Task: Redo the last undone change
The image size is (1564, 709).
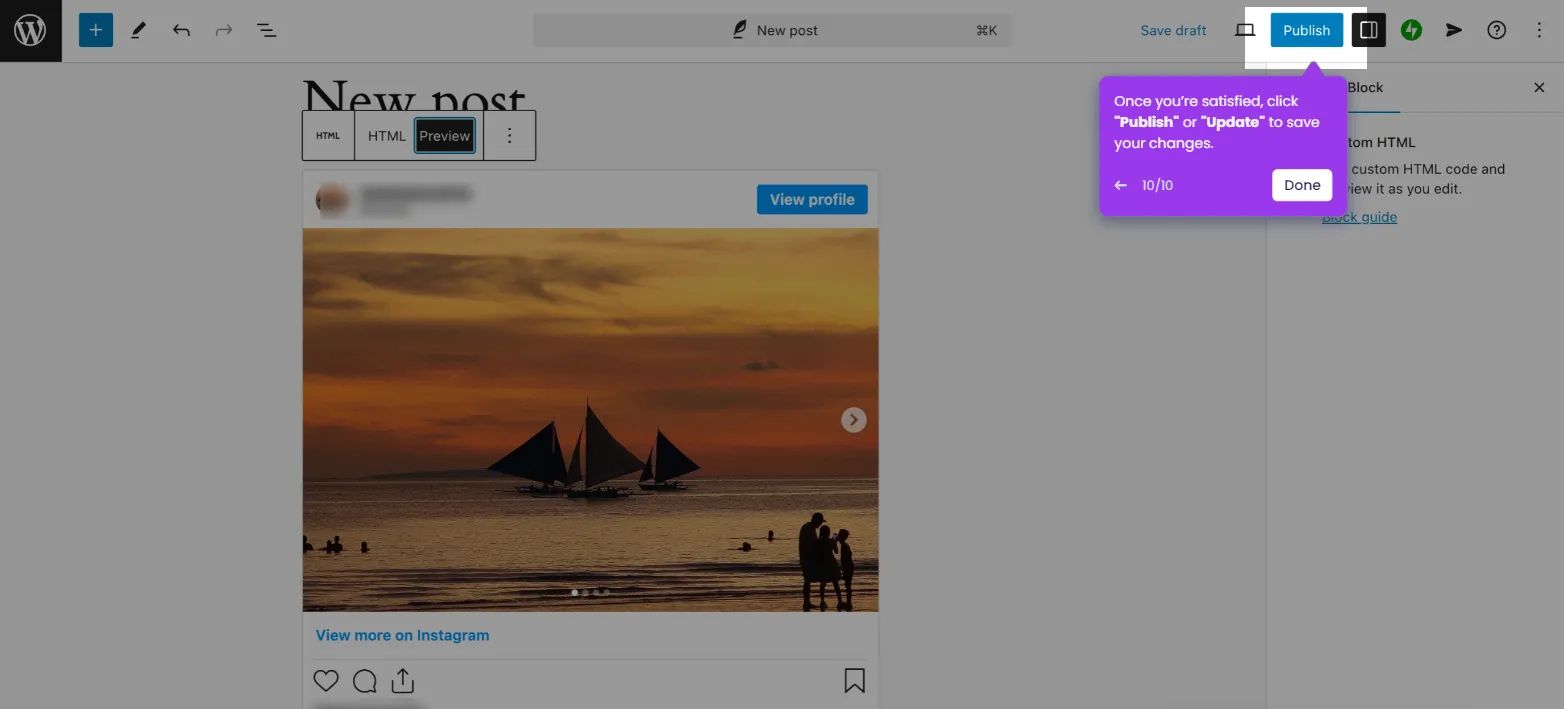Action: tap(224, 30)
